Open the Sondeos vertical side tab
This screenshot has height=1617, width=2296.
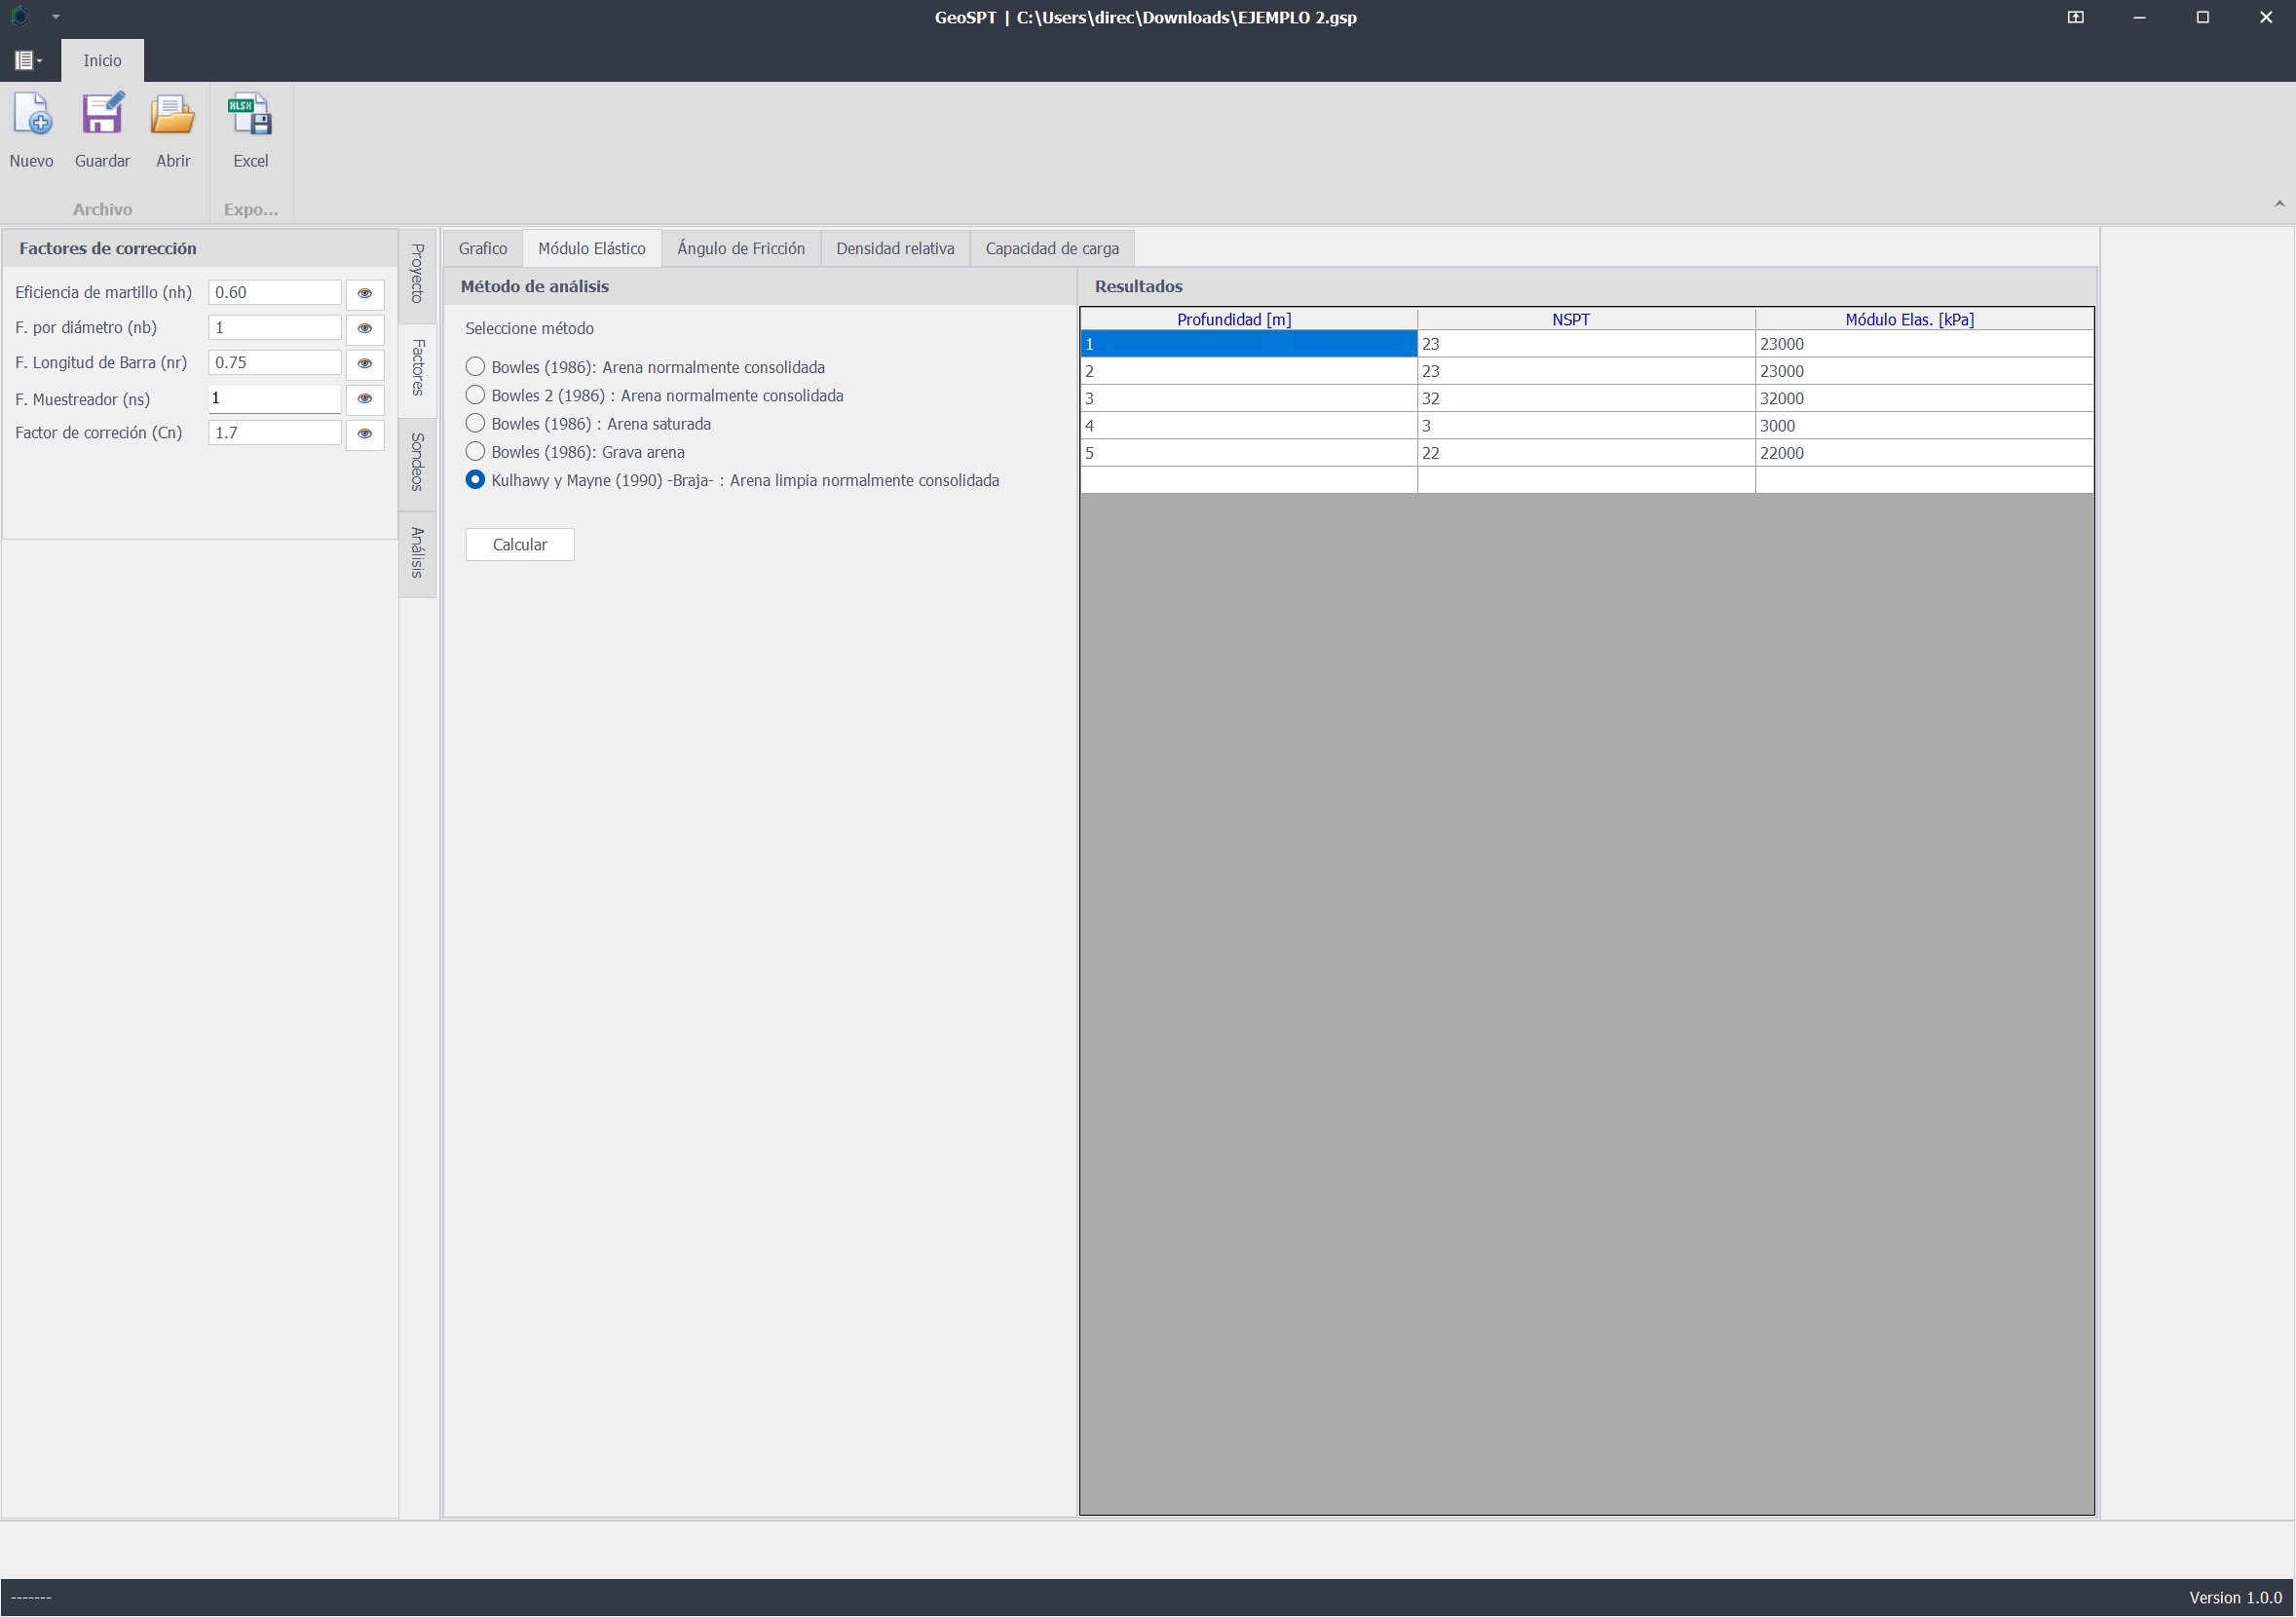tap(418, 462)
